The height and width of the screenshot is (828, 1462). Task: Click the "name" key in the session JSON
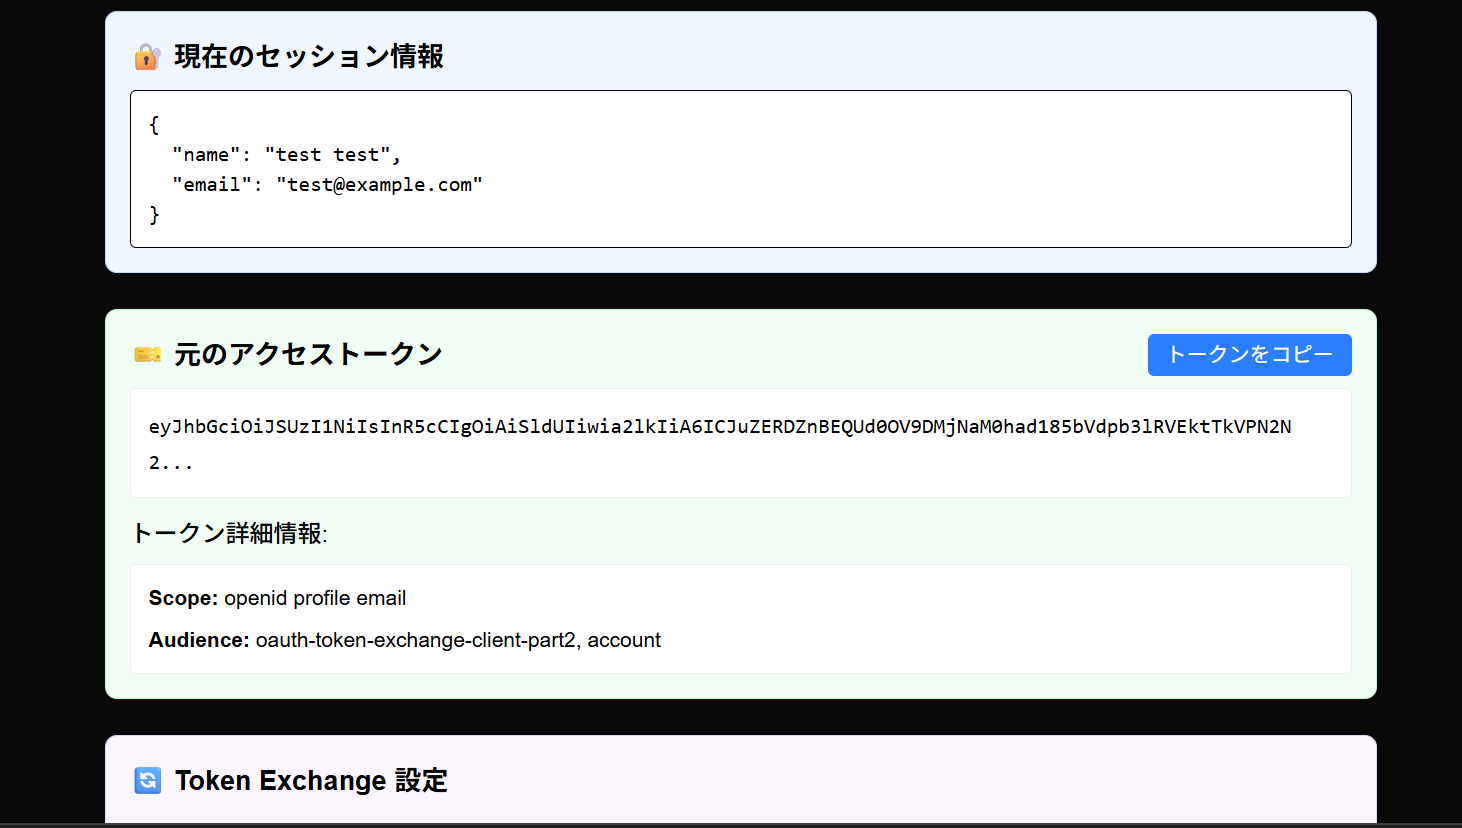click(205, 155)
